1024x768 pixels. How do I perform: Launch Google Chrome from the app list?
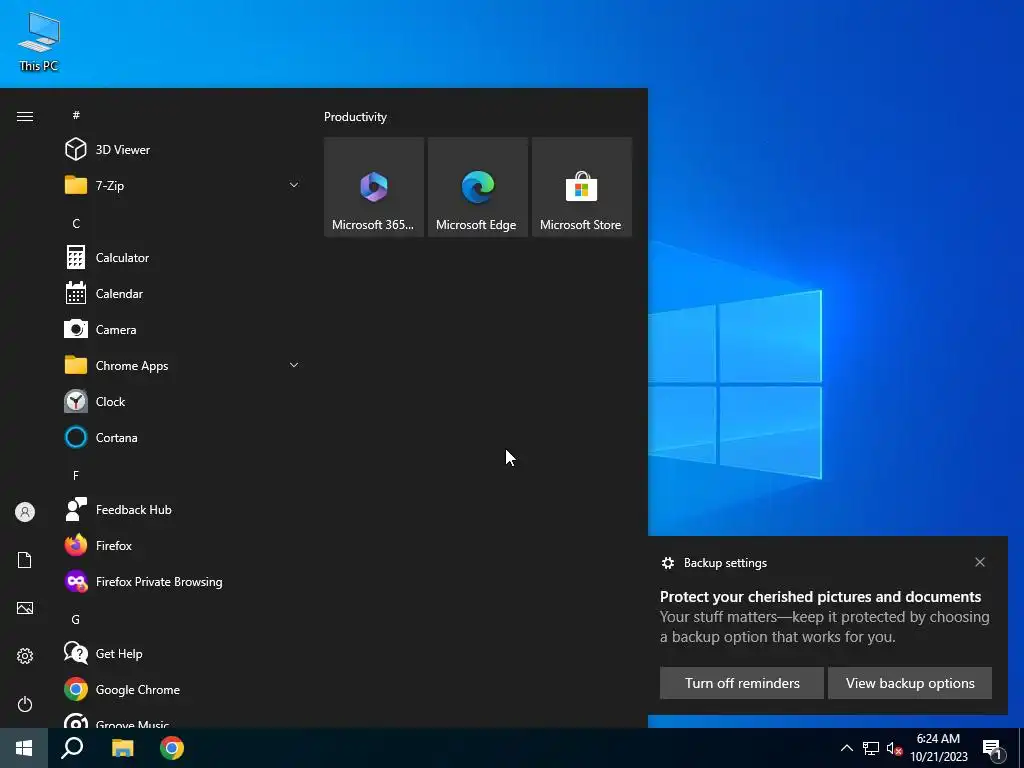[183, 690]
